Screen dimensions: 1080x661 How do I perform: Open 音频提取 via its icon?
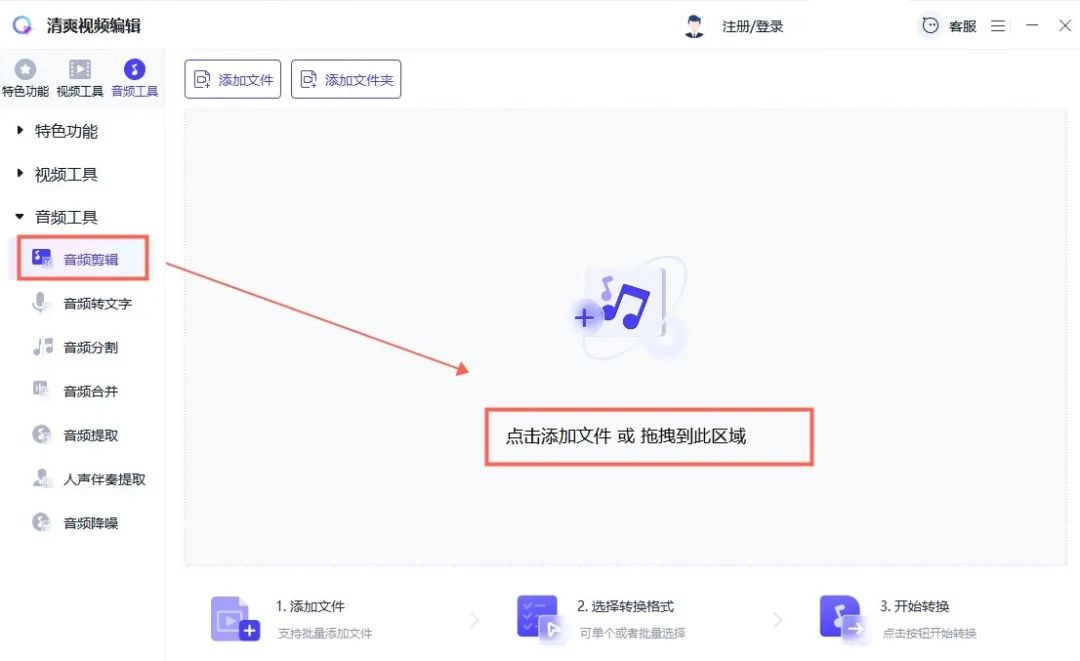41,435
